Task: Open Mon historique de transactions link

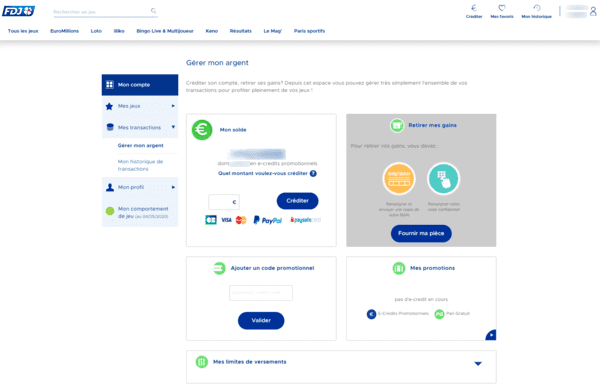Action: tap(140, 165)
